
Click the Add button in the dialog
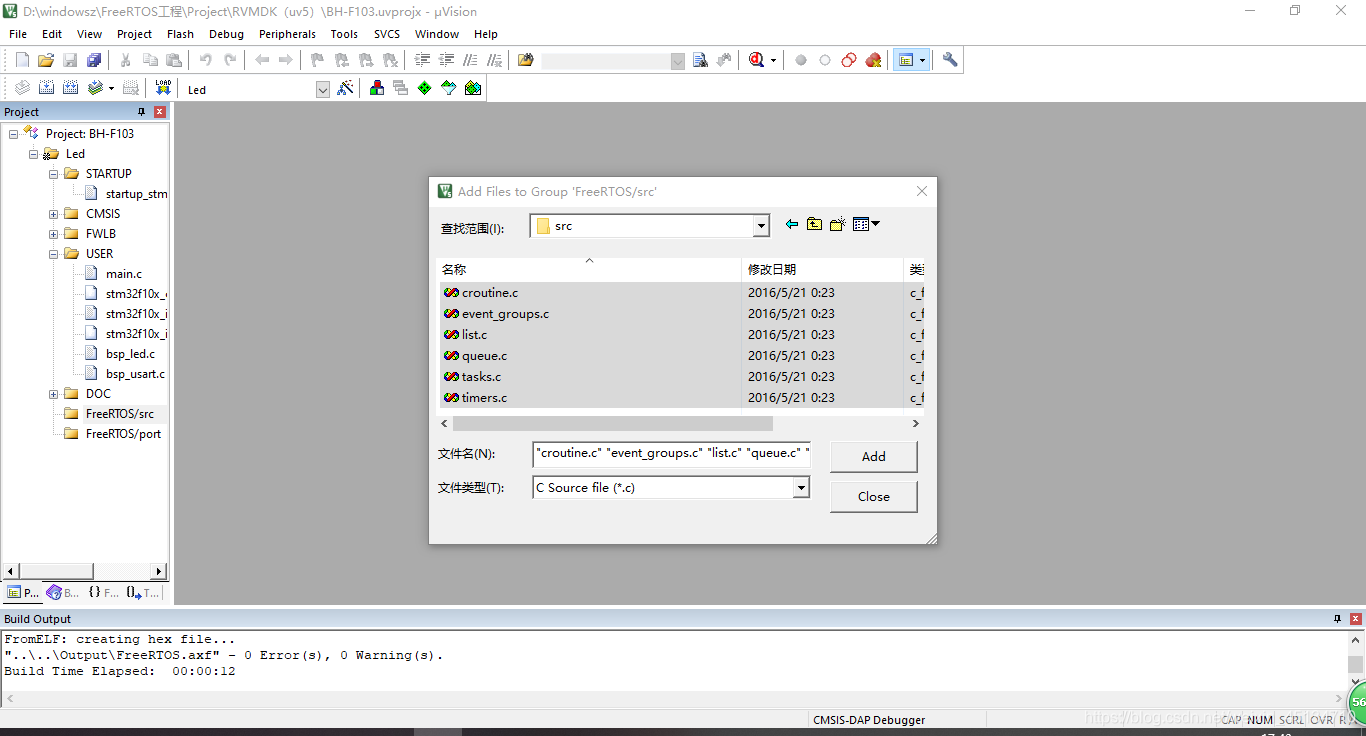pos(872,456)
